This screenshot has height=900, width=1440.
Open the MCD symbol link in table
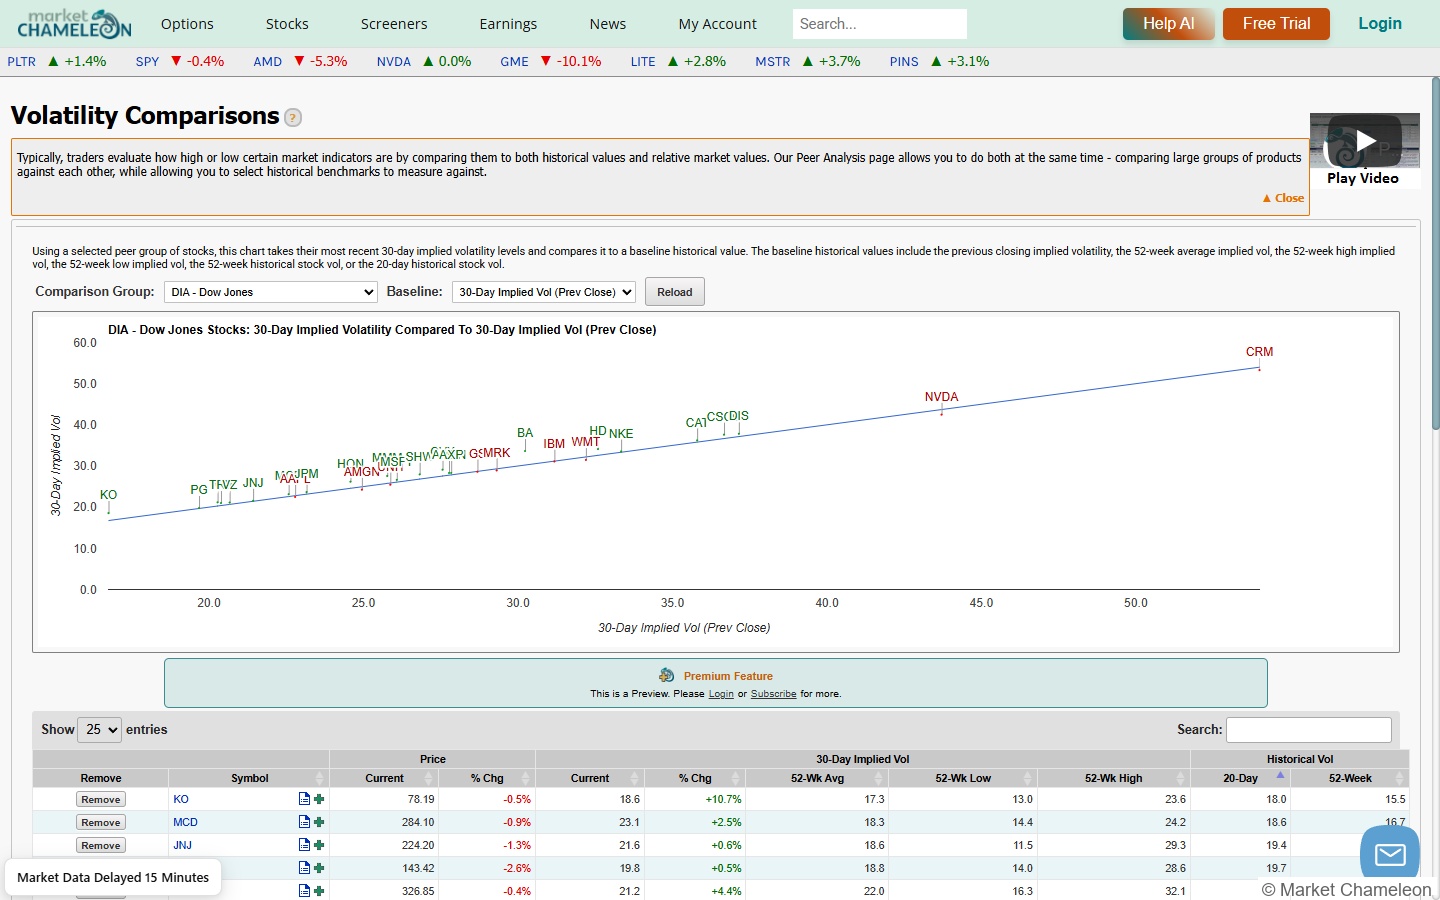[x=185, y=822]
